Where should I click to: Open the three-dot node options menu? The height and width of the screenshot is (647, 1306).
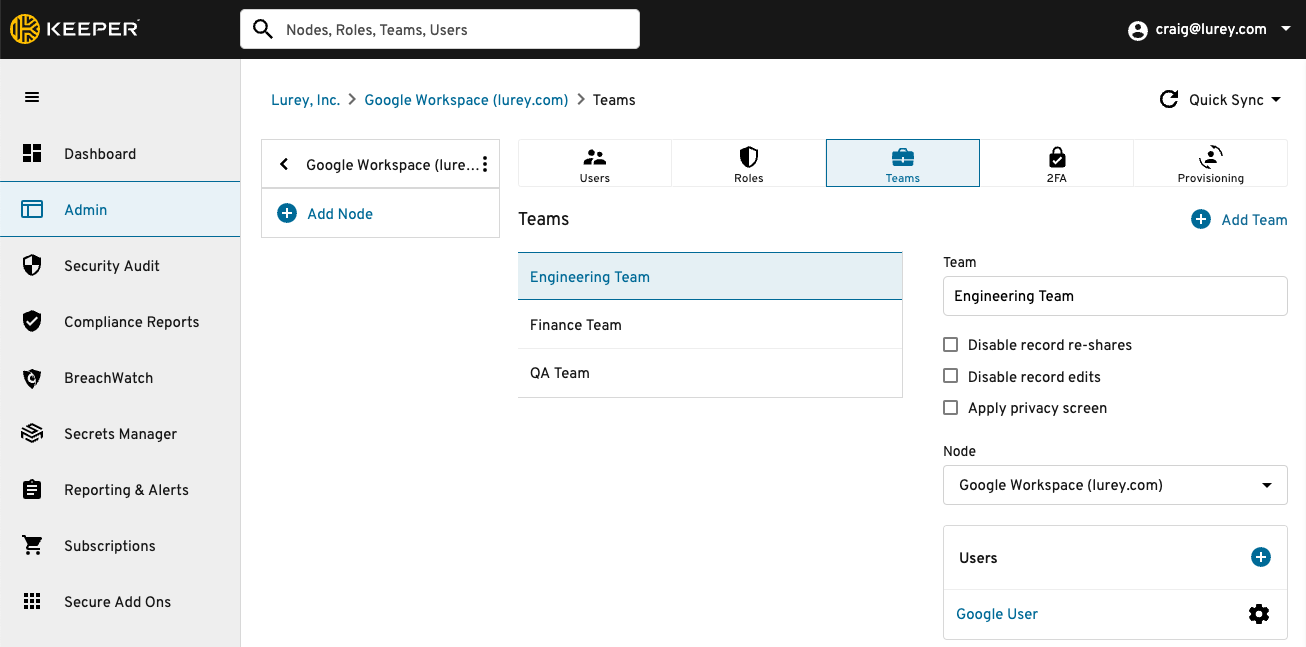point(485,164)
